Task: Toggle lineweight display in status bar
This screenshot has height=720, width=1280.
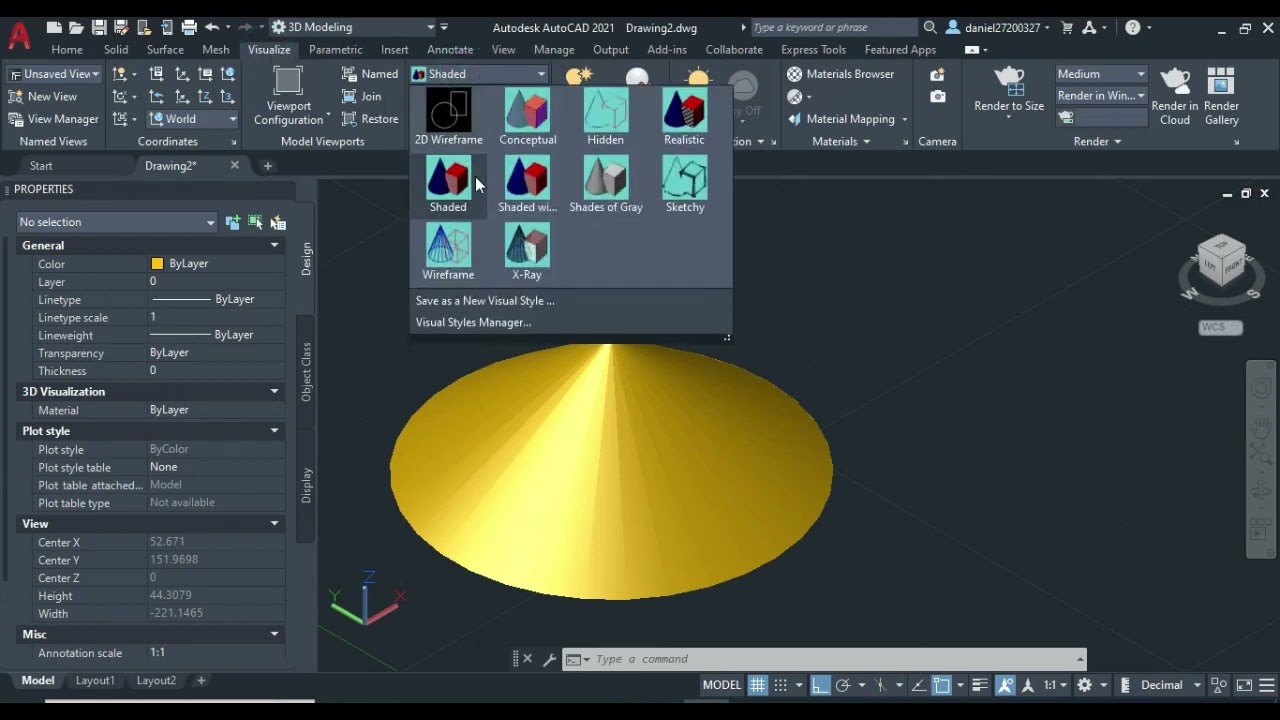Action: 981,685
